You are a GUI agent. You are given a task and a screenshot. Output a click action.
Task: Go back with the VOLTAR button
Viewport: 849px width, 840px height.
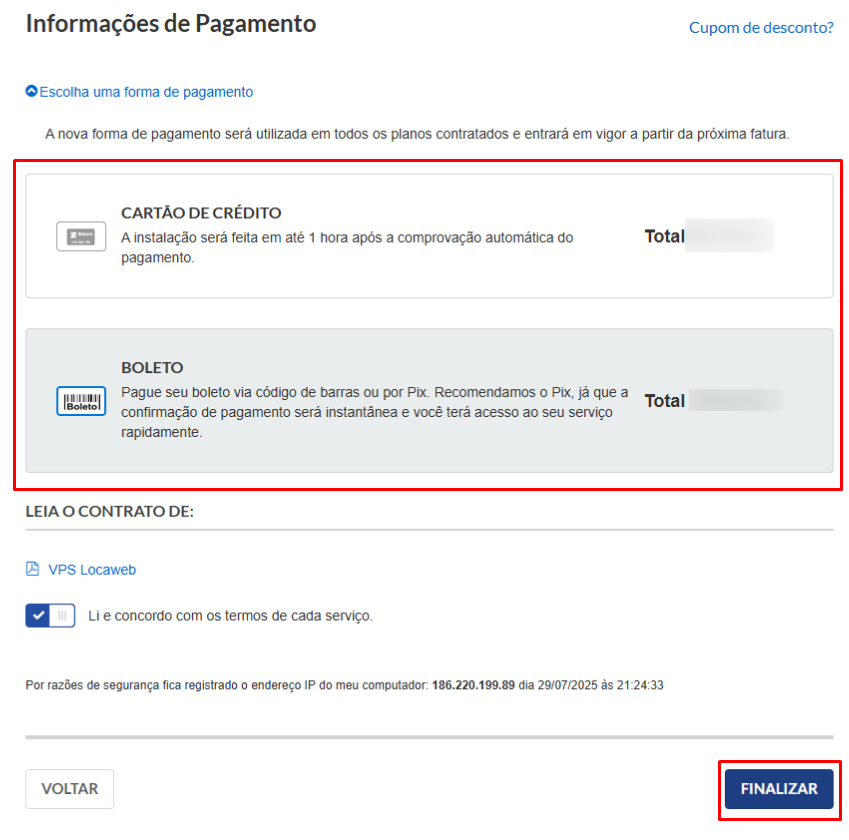[70, 789]
